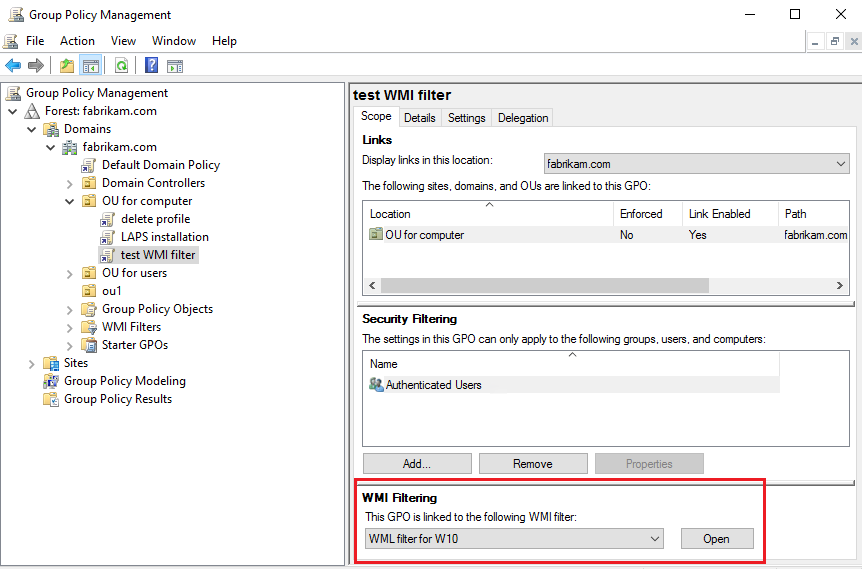Viewport: 862px width, 569px height.
Task: Click the Links list scroll right arrow
Action: 839,285
